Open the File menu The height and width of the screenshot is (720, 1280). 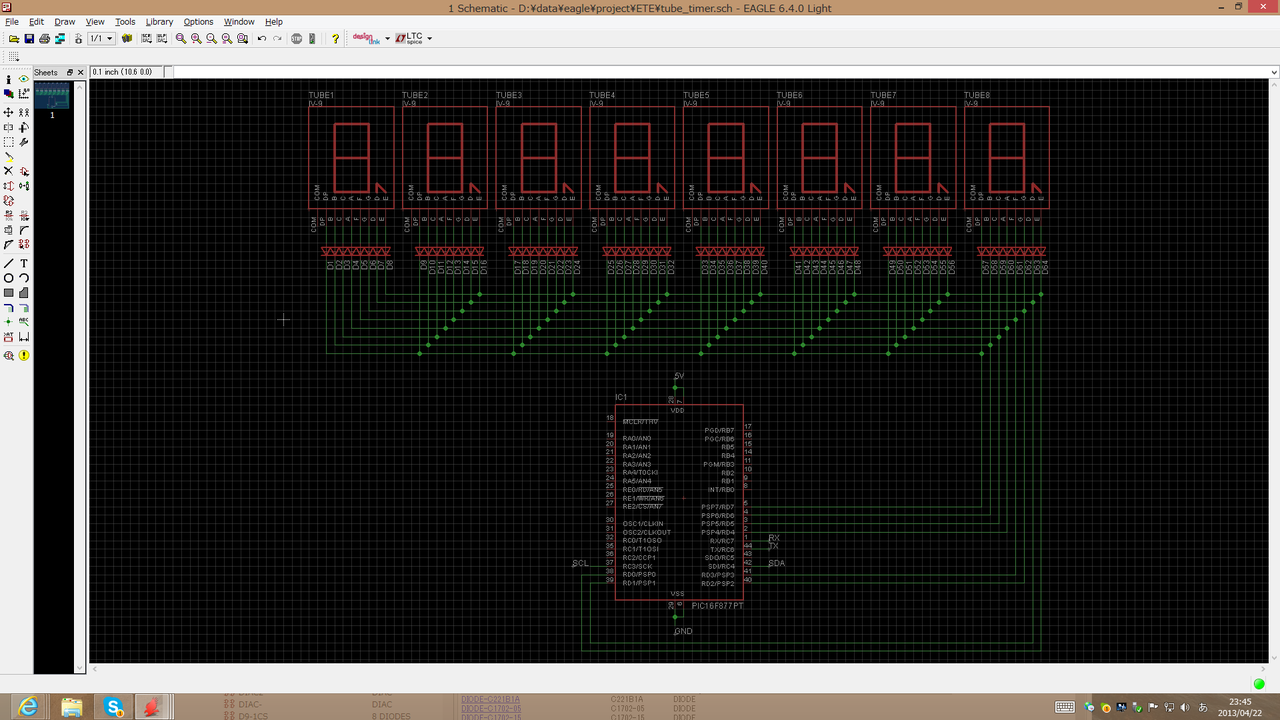pos(12,21)
